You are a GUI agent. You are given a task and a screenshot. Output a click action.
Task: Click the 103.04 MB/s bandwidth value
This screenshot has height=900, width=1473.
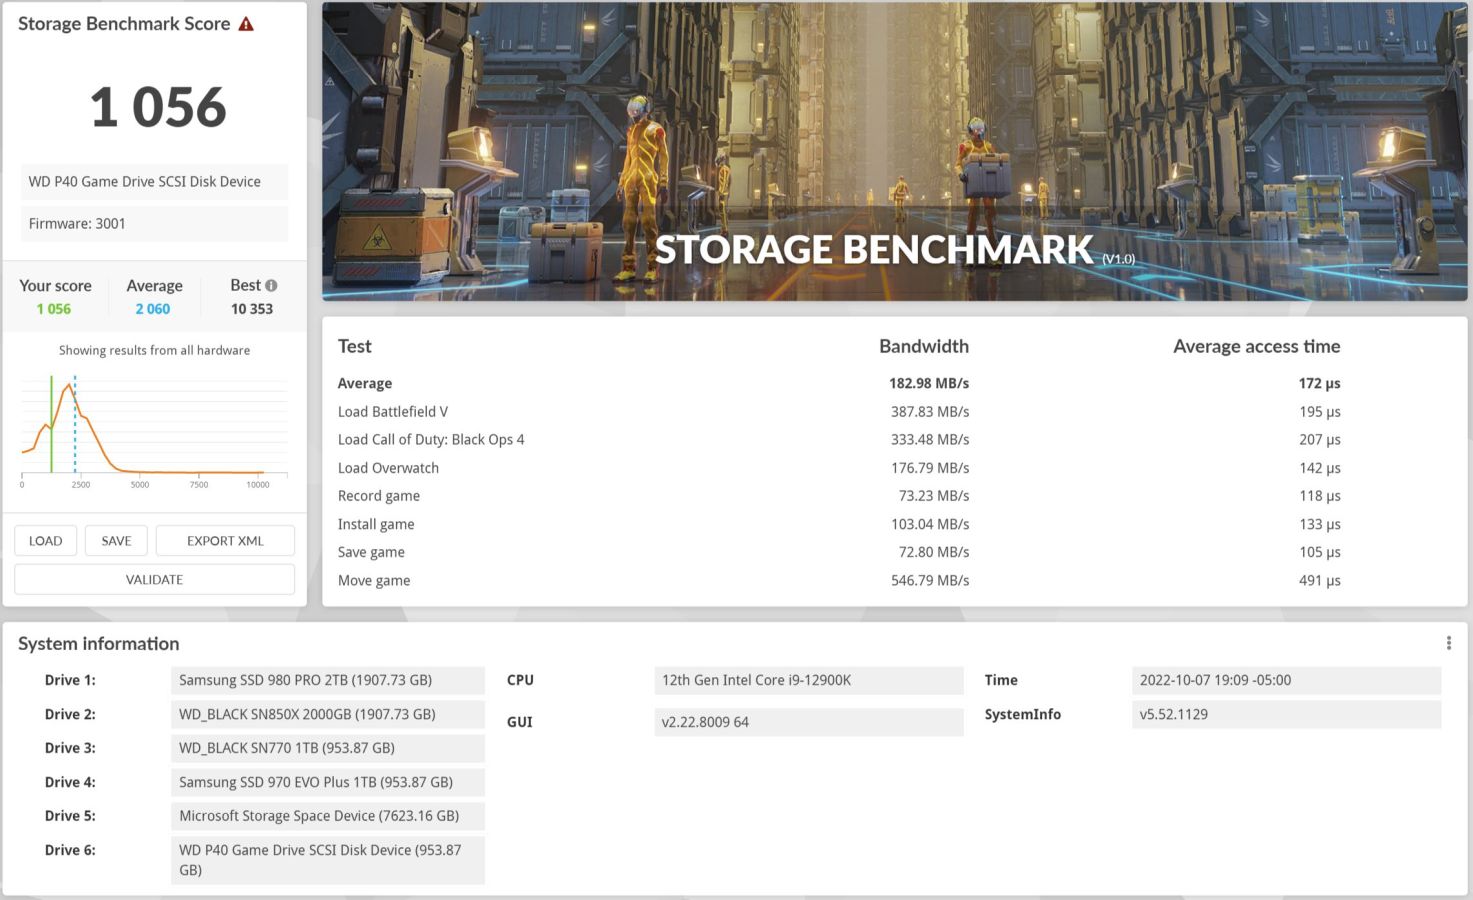(930, 524)
